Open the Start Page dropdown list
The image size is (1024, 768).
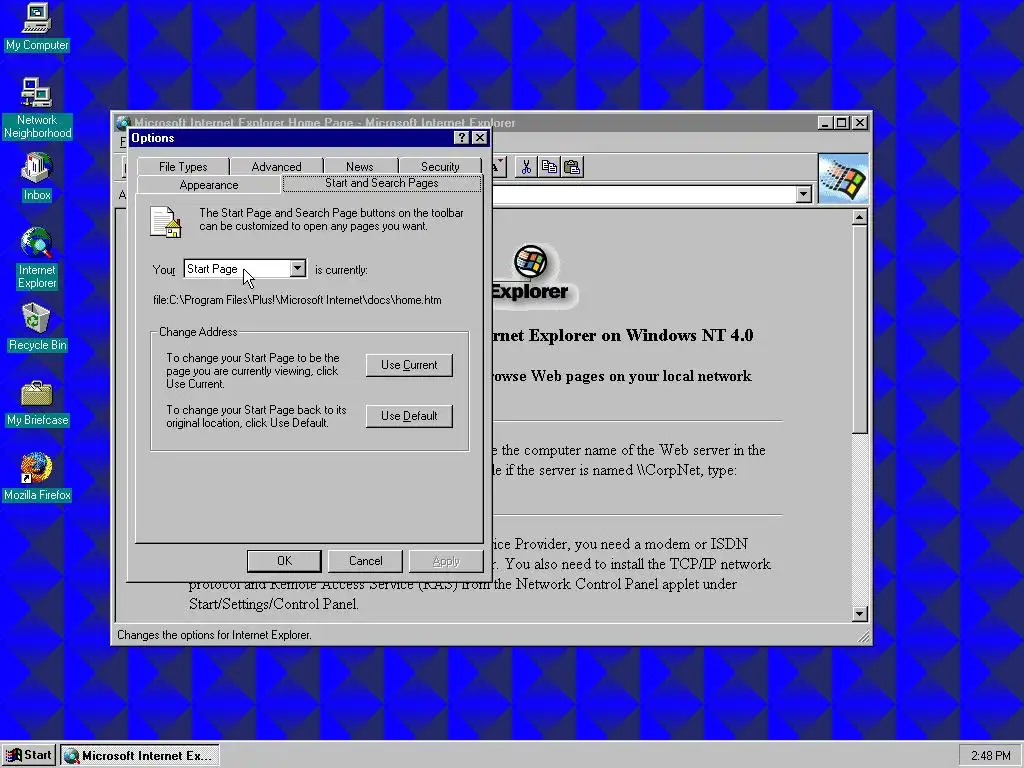click(x=297, y=268)
